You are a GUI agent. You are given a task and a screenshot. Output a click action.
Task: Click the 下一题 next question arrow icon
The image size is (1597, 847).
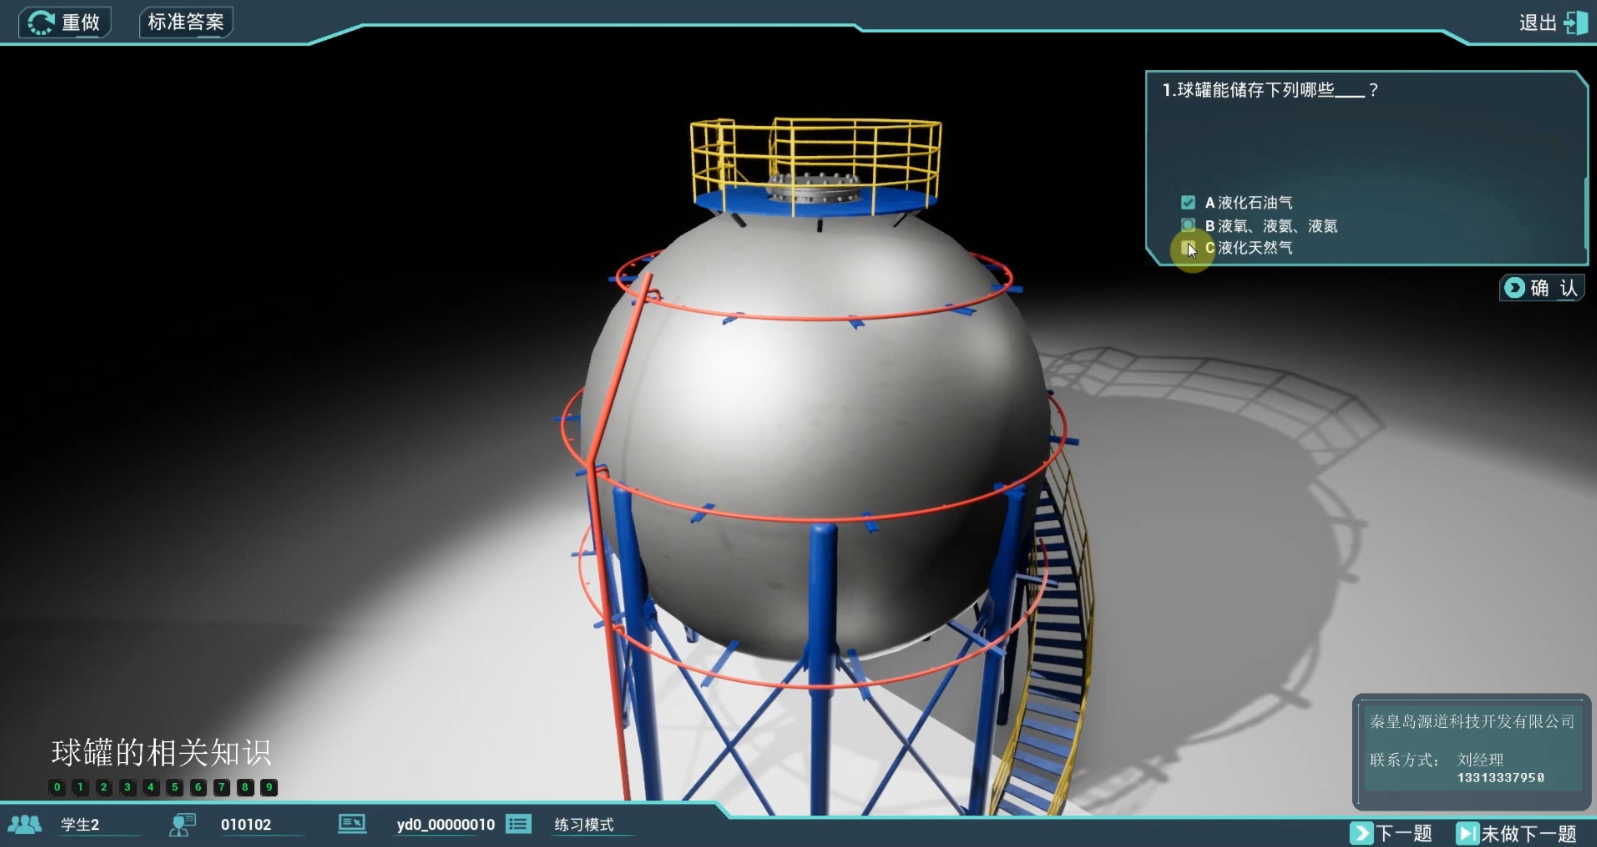coord(1361,833)
